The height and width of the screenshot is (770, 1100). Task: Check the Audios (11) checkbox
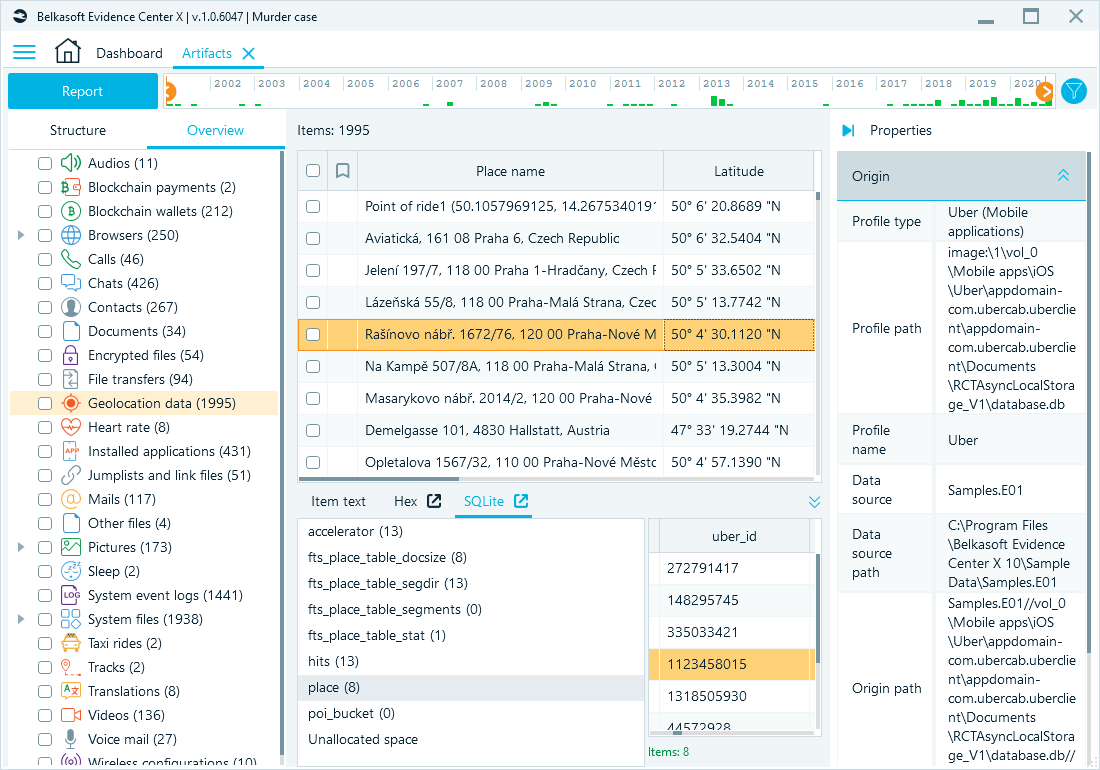pos(45,163)
